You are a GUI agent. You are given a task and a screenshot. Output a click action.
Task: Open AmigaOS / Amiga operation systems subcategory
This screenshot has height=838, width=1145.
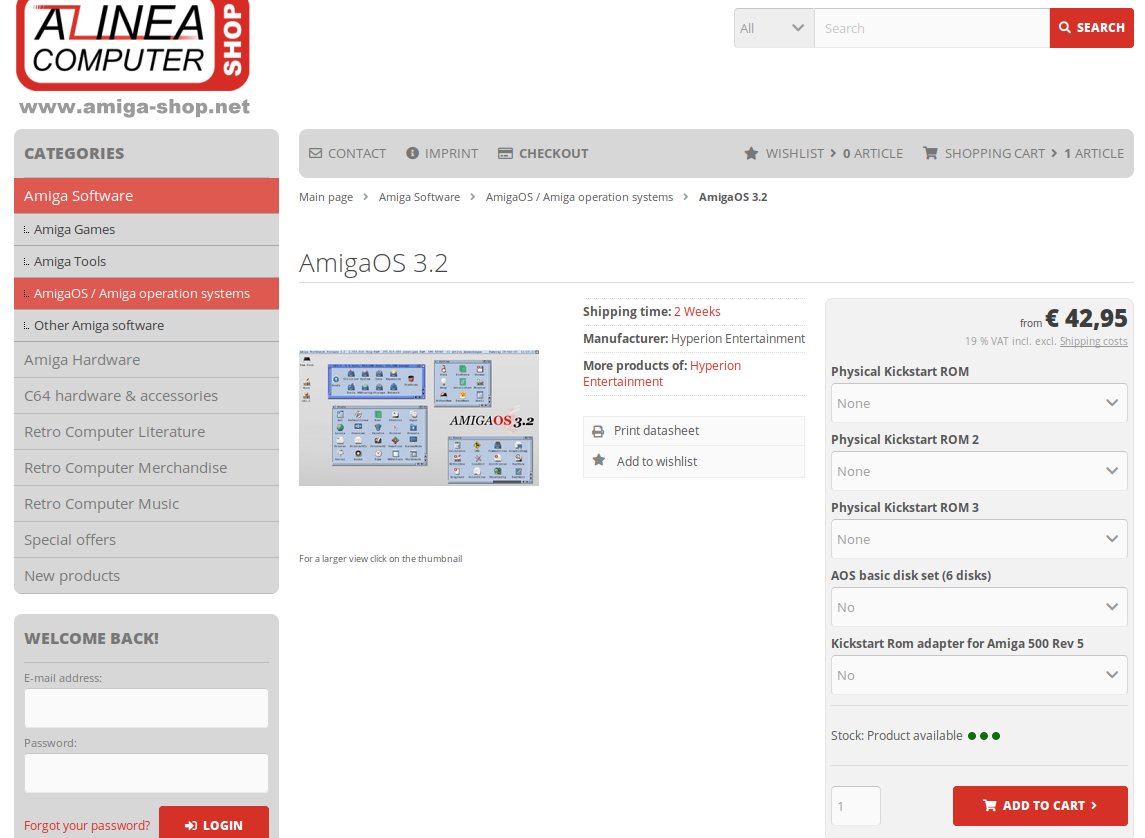click(x=146, y=293)
